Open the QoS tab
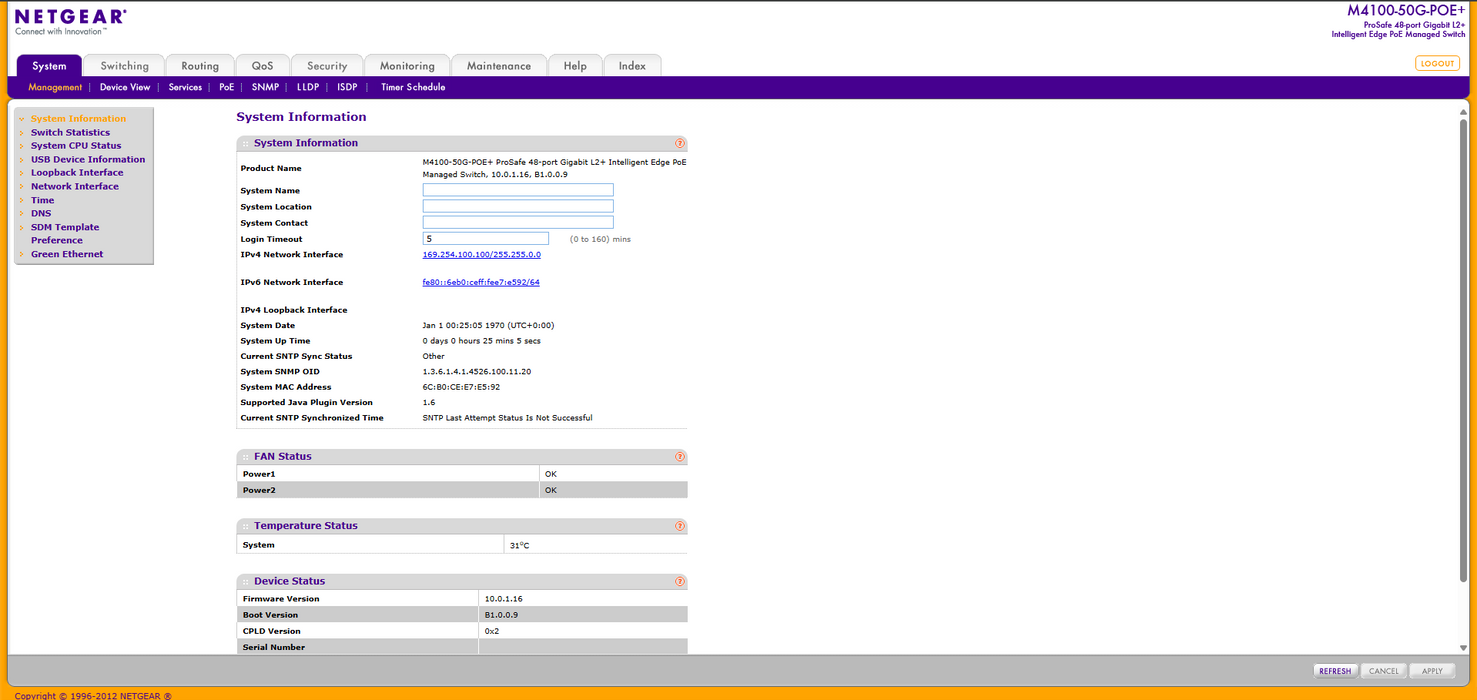This screenshot has height=700, width=1477. (262, 66)
